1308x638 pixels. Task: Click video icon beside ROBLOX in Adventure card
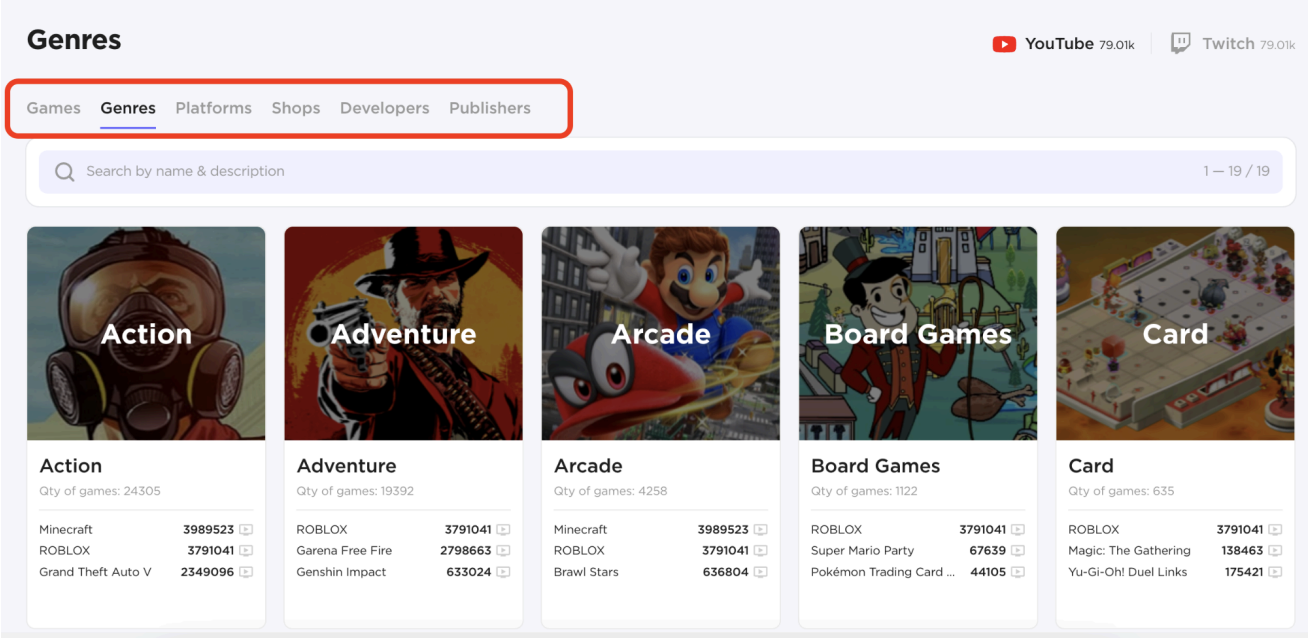(x=504, y=530)
